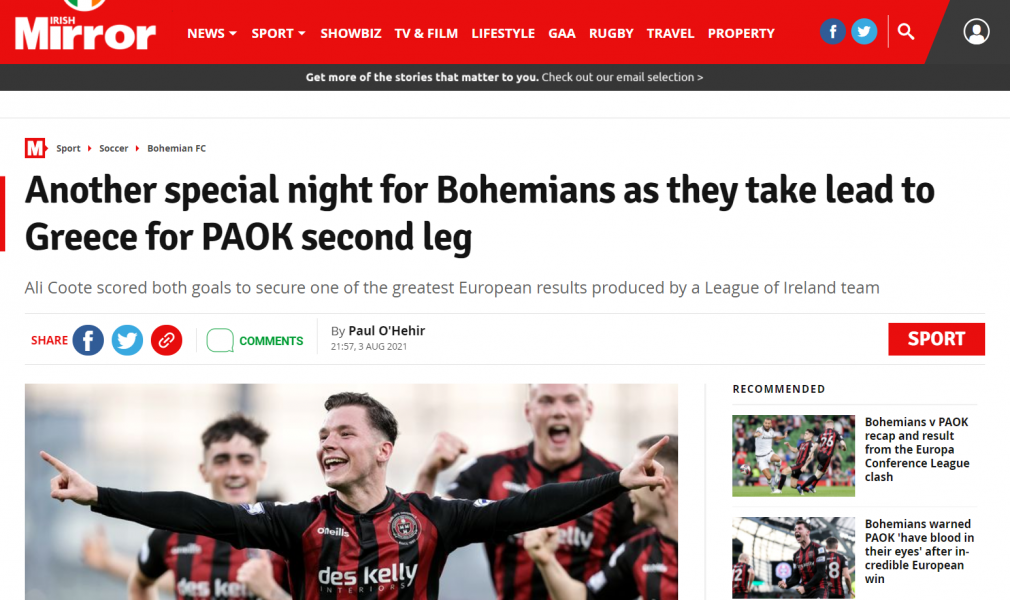
Task: Share article on Twitter
Action: (x=128, y=340)
